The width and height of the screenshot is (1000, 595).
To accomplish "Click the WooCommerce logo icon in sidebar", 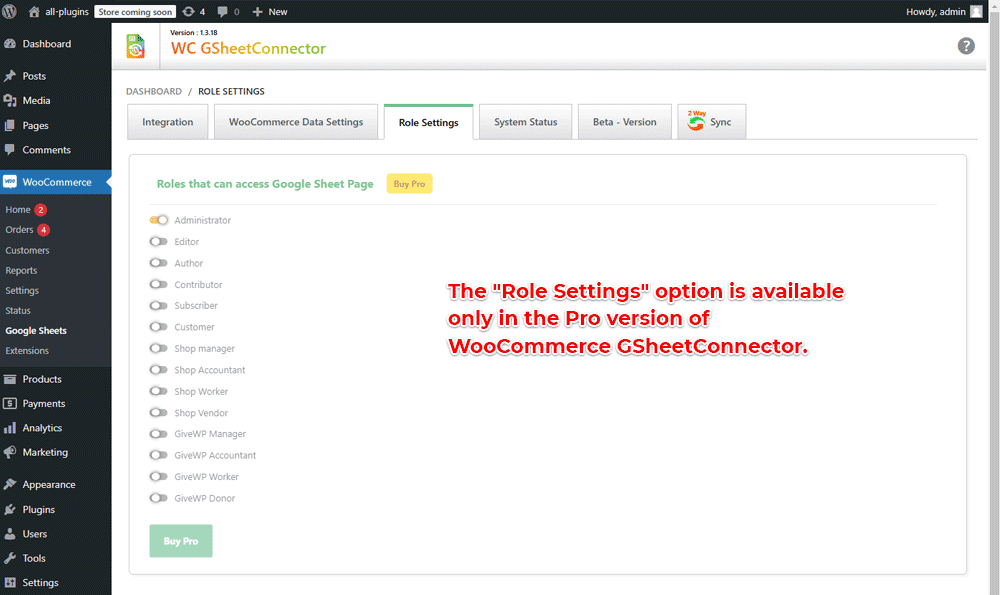I will click(x=10, y=182).
